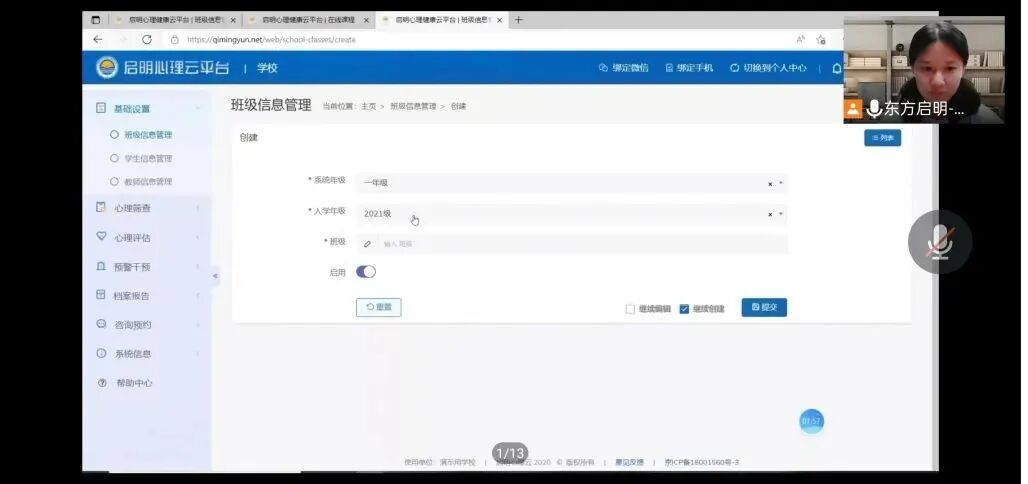This screenshot has width=1028, height=484.
Task: Click 主页 in the breadcrumb
Action: click(368, 106)
